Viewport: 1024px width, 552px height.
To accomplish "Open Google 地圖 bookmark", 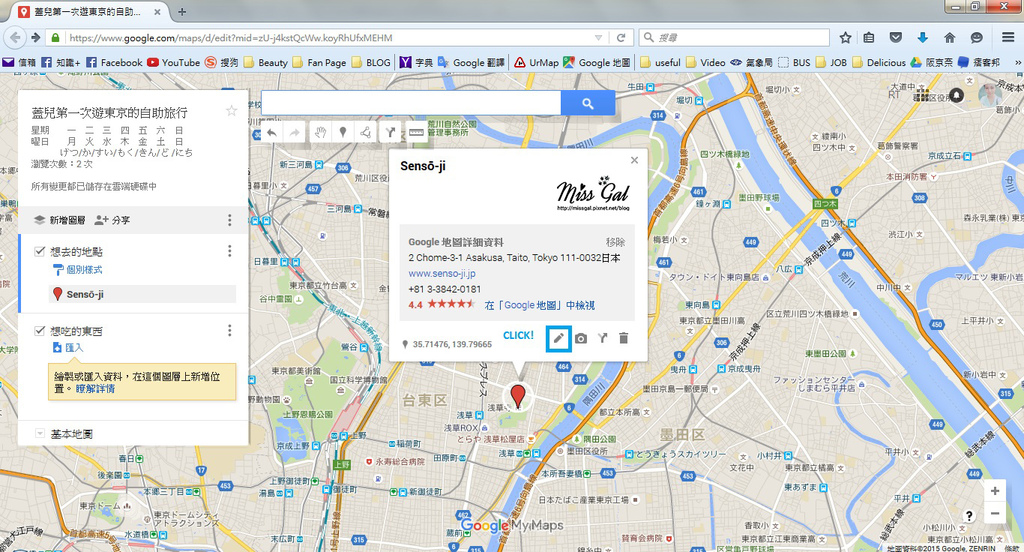I will (x=597, y=63).
